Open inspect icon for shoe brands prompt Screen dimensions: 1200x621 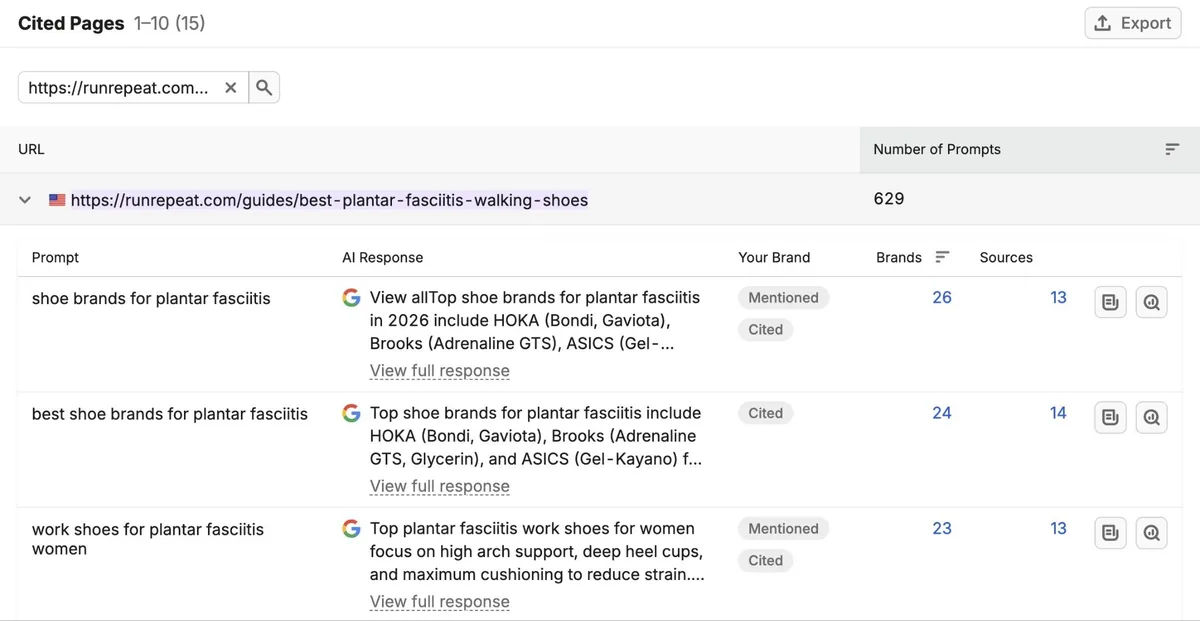tap(1152, 302)
